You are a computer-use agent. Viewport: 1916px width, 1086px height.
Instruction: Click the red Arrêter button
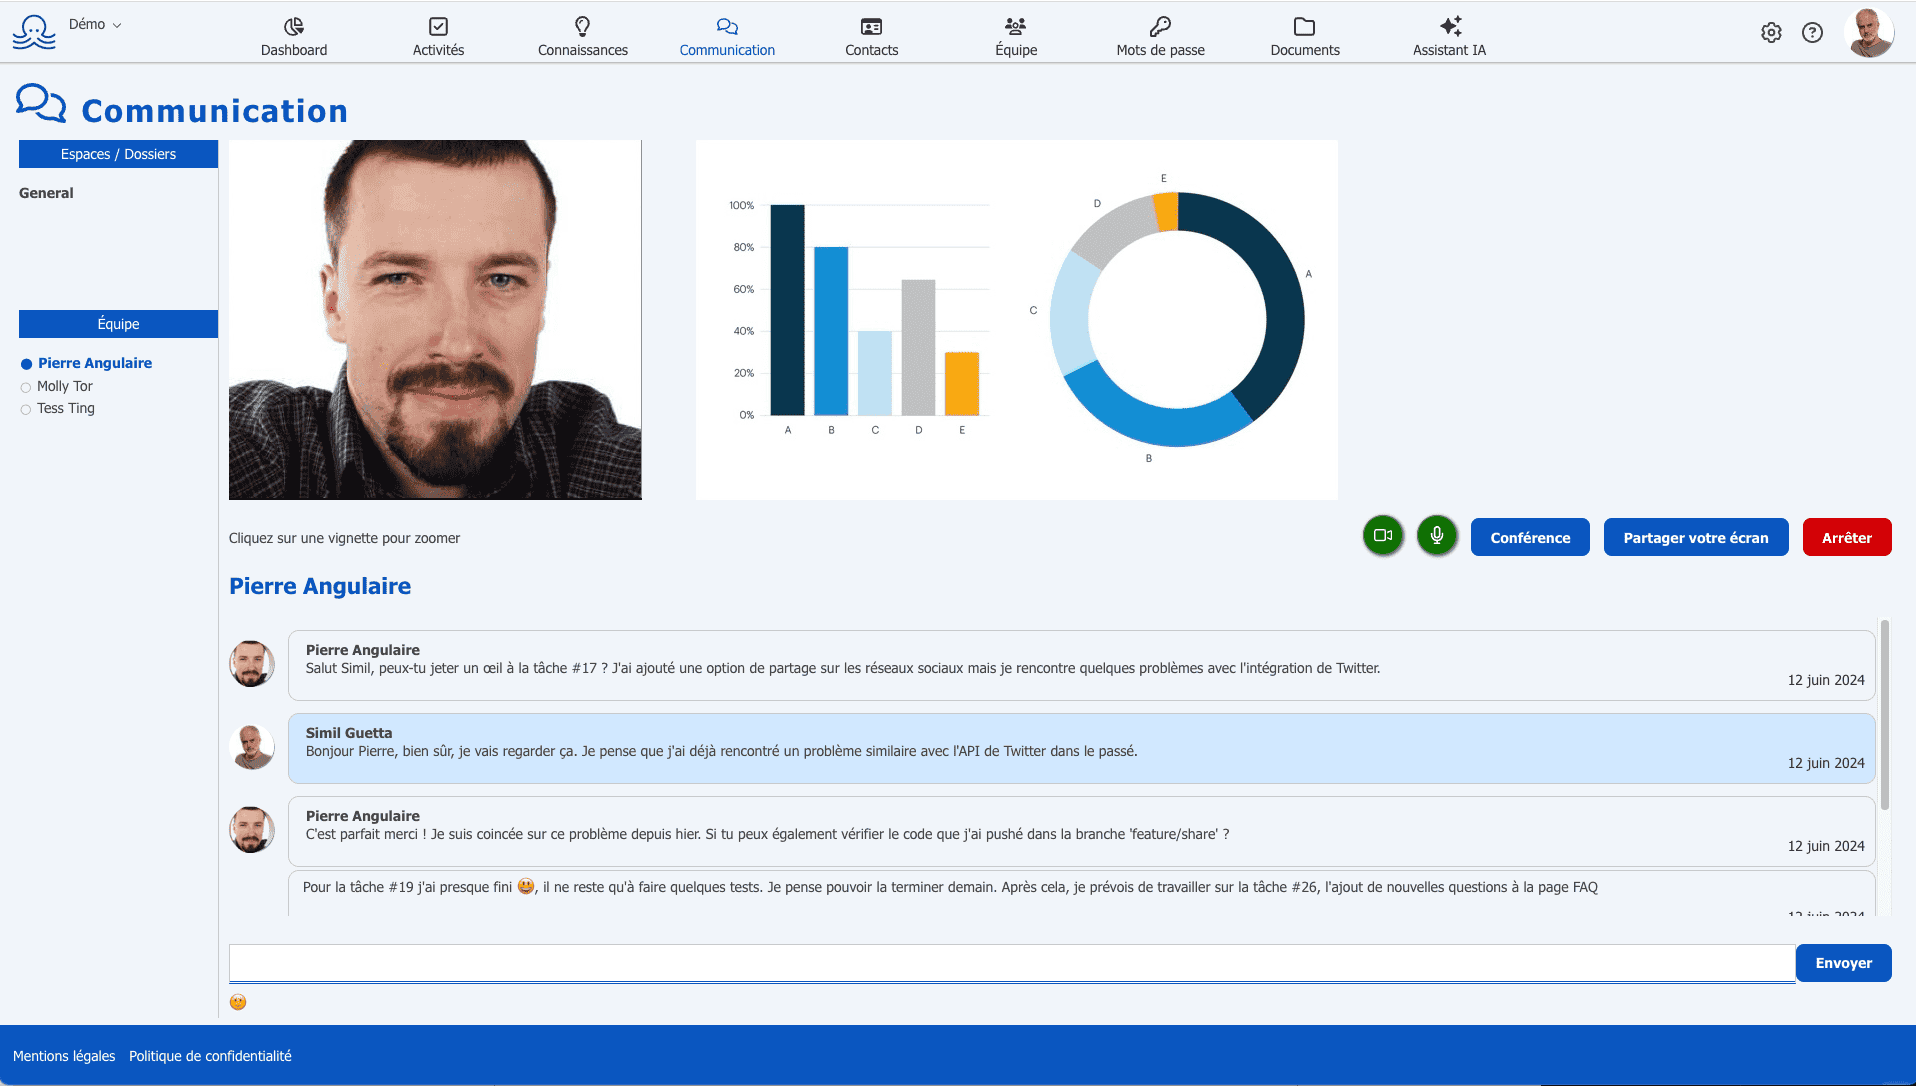[1846, 537]
